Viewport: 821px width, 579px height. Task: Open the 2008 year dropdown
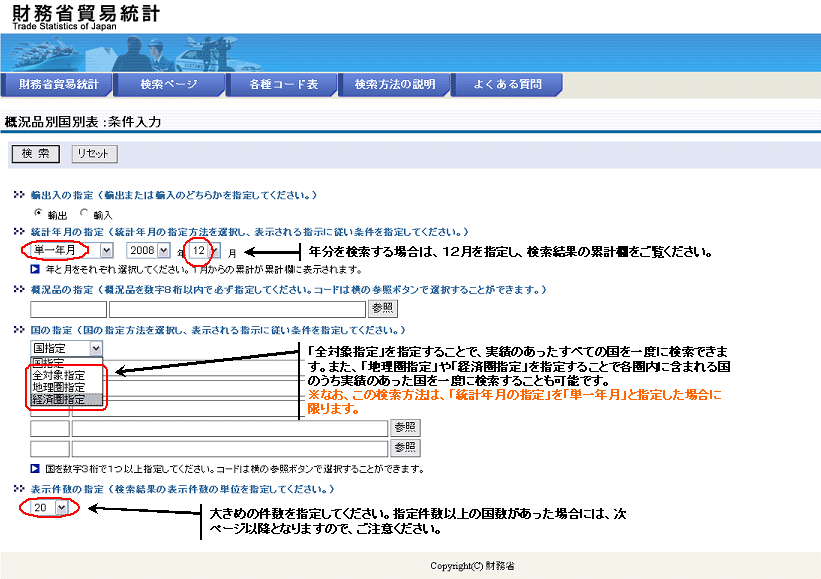click(148, 250)
